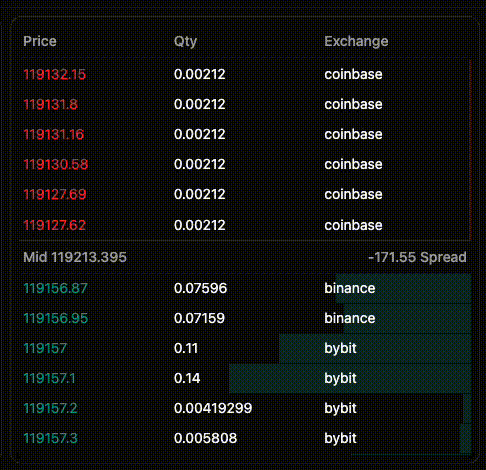Click coinbase in the 119131.8 row

353,104
